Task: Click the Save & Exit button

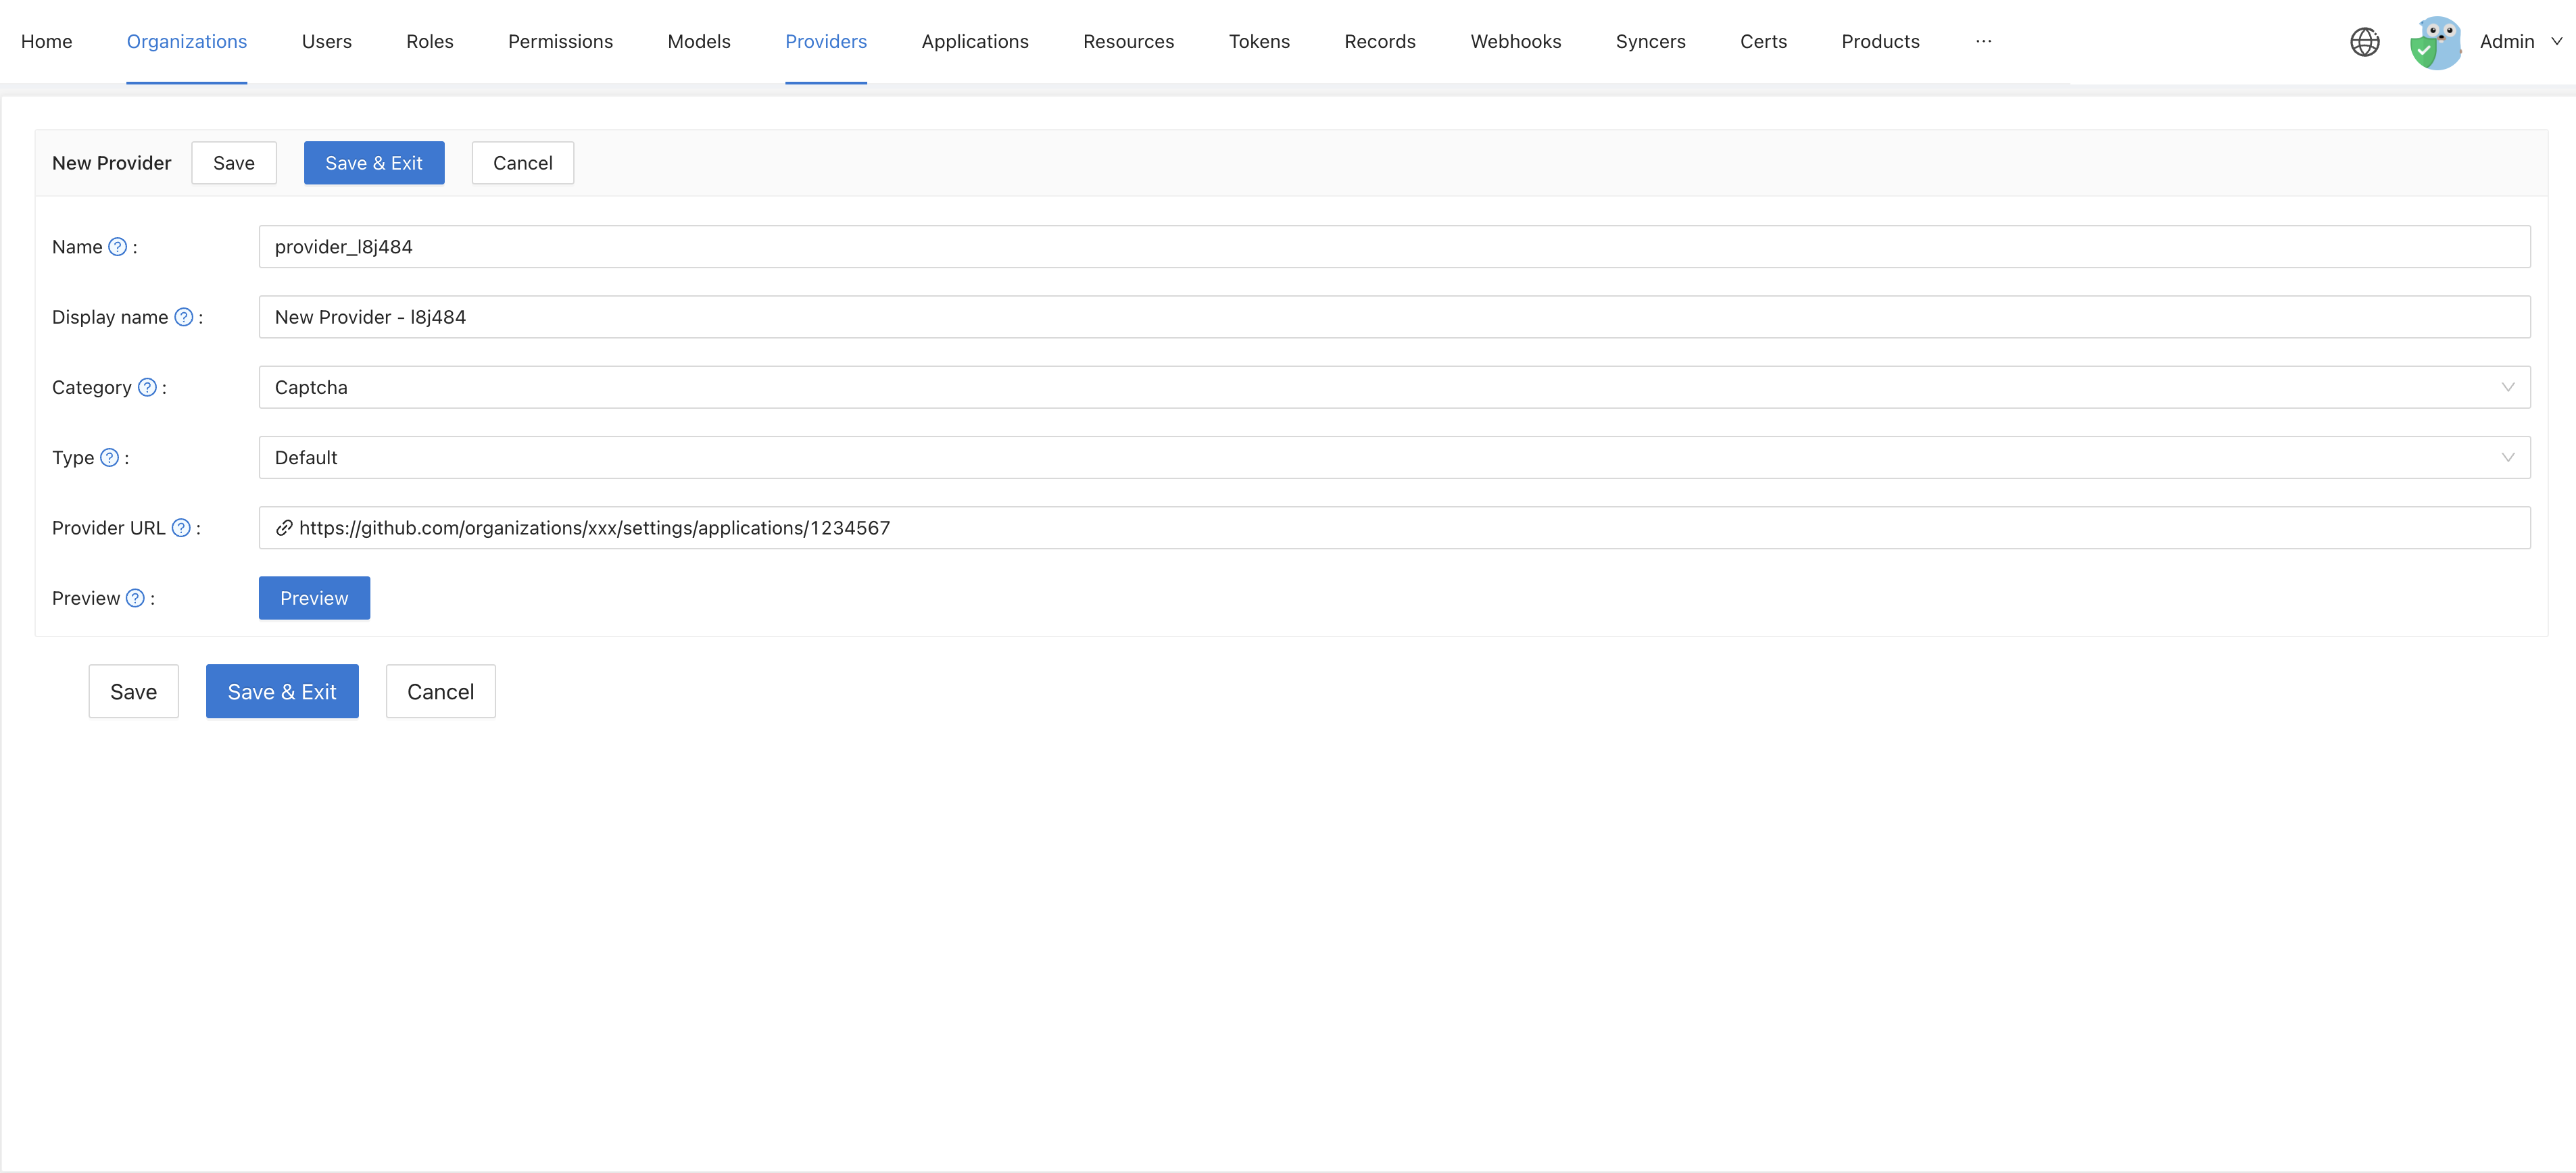Action: click(x=373, y=163)
